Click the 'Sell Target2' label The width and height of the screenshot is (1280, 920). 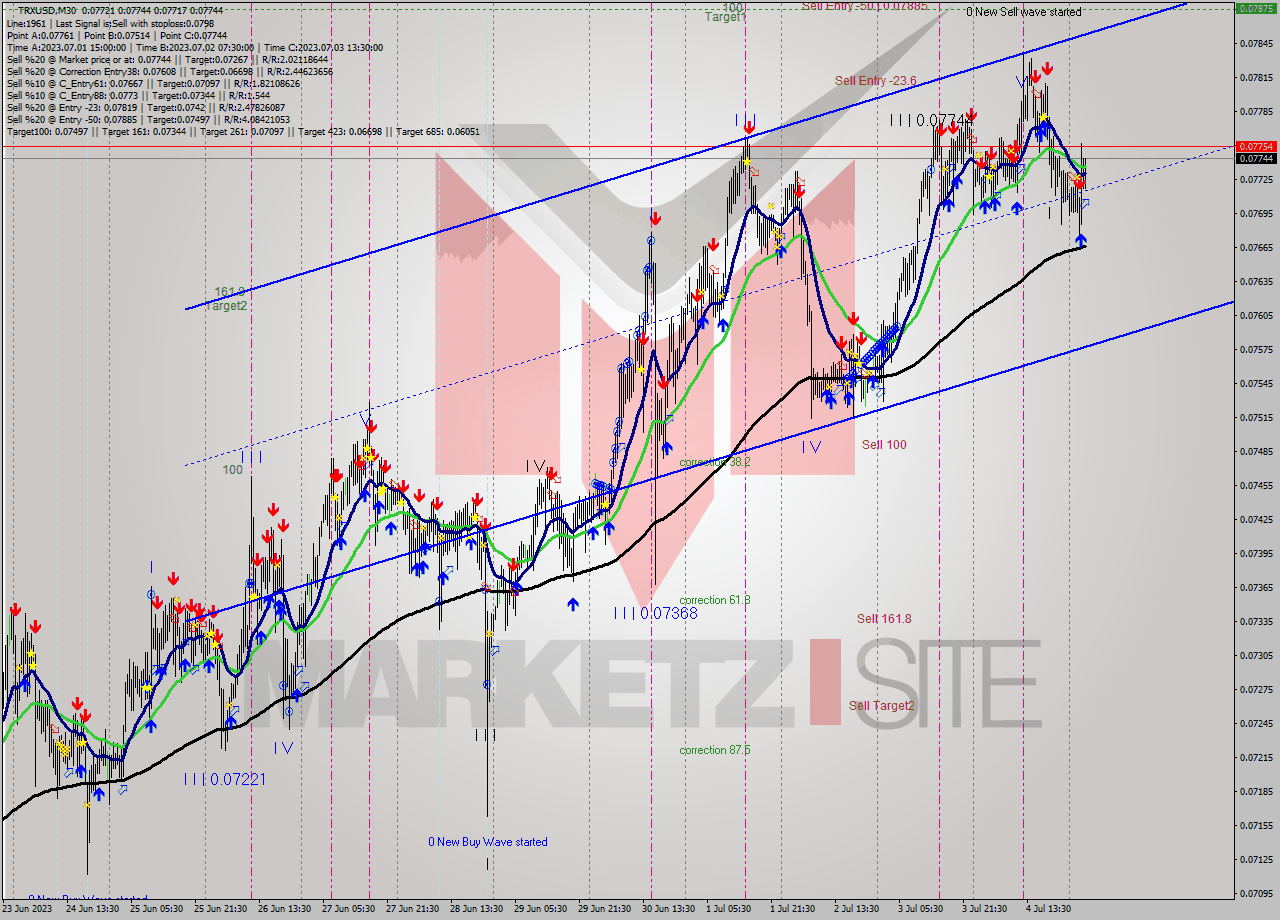pos(881,706)
